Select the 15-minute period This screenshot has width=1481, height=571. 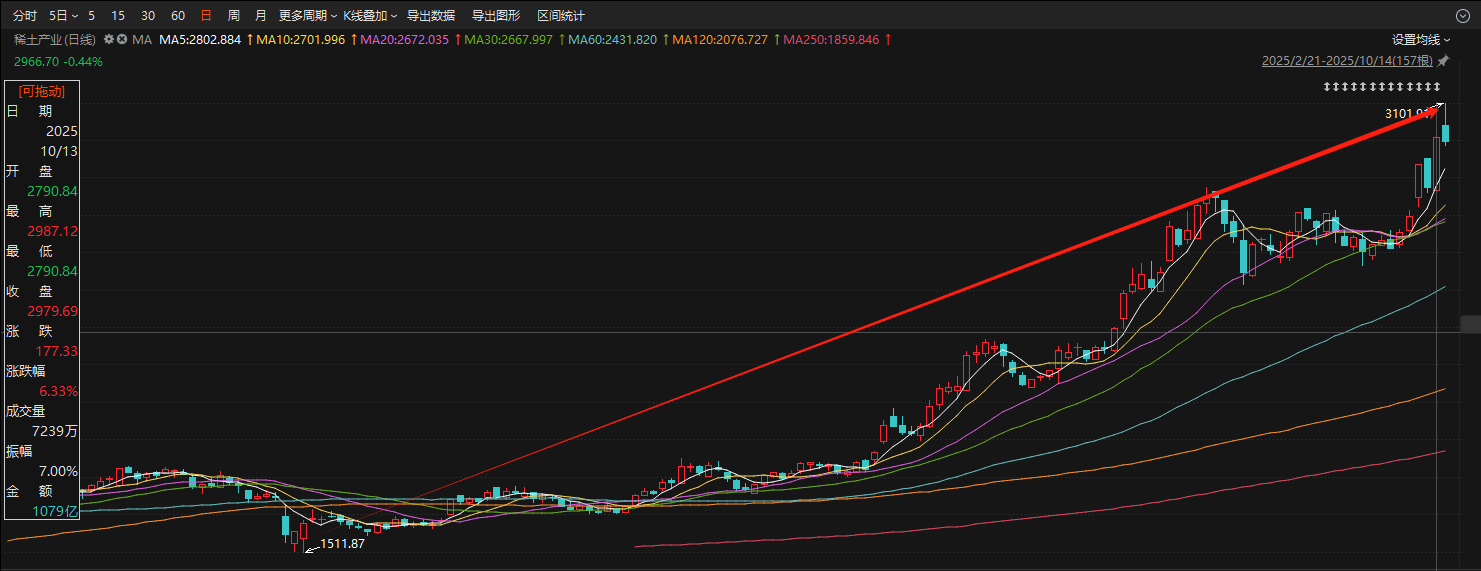coord(118,16)
